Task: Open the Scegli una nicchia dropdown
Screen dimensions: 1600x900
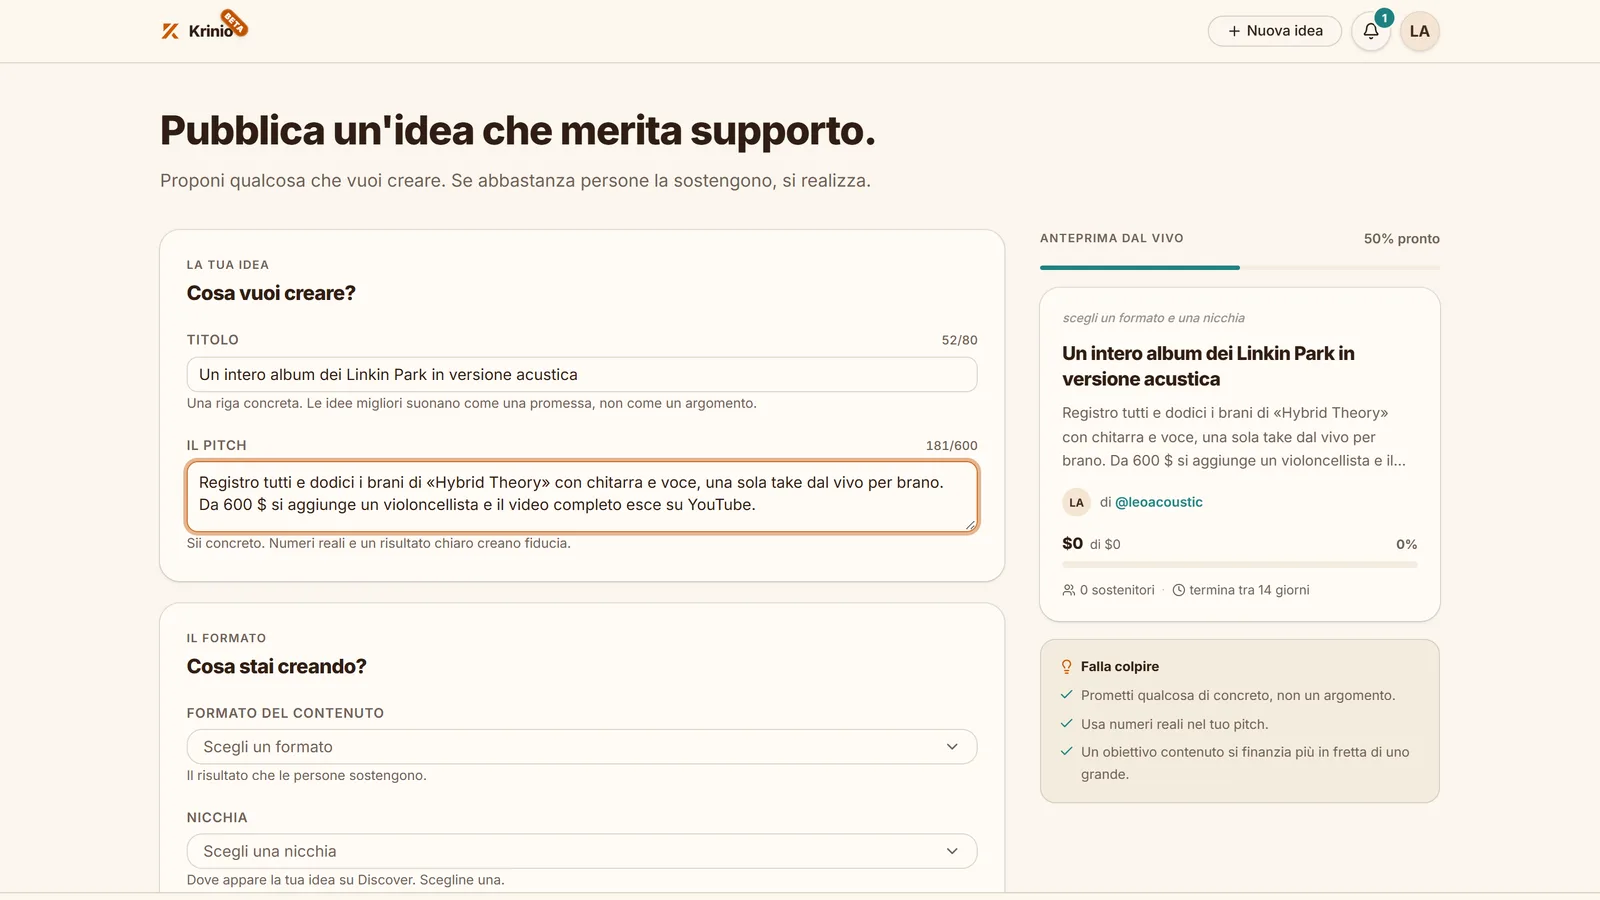Action: click(582, 851)
